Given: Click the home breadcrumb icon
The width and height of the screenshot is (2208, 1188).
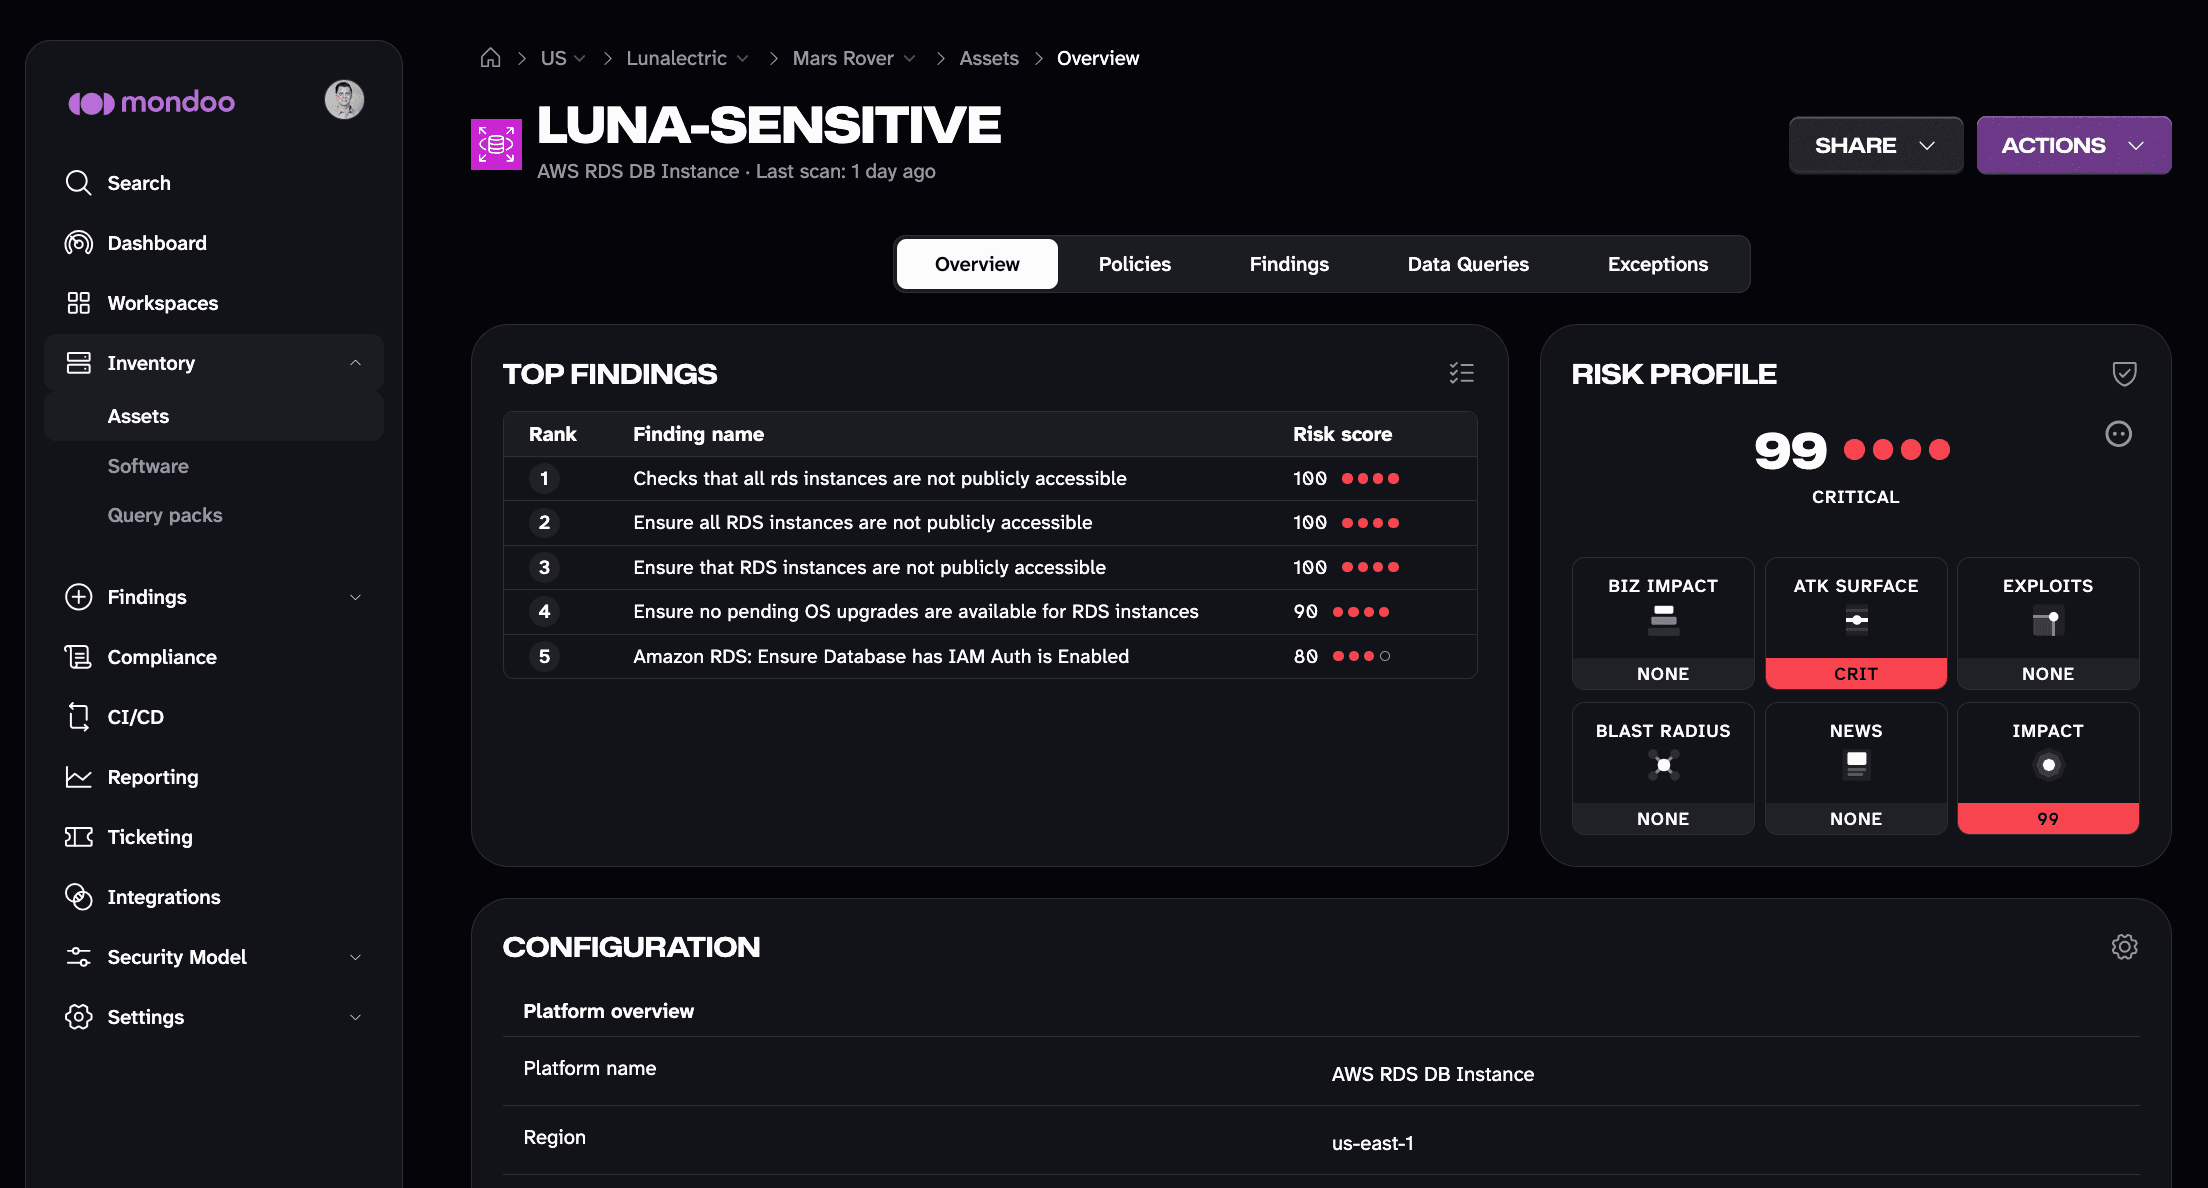Looking at the screenshot, I should coord(490,58).
